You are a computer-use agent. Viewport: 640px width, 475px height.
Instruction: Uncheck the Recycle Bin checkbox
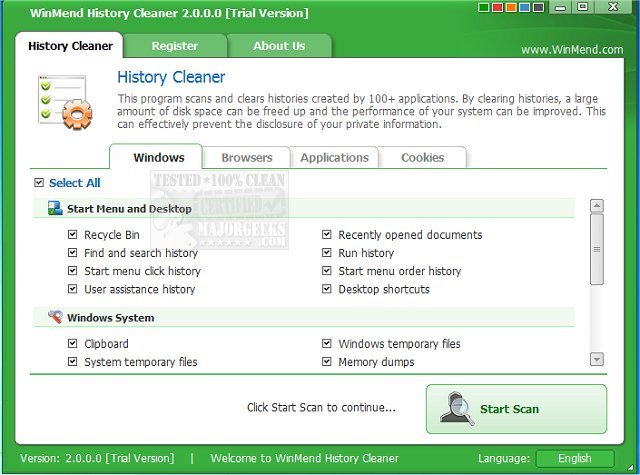pyautogui.click(x=72, y=234)
